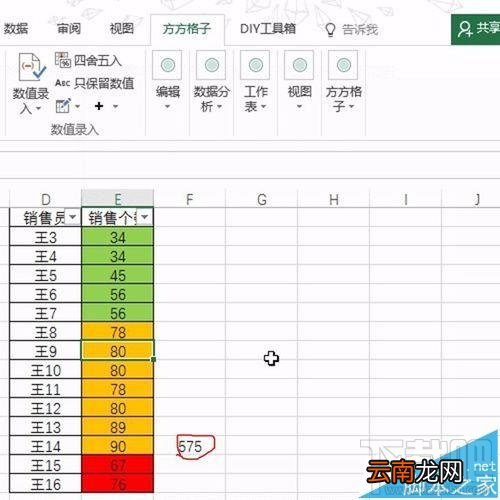Select red cell with value 67
This screenshot has width=500, height=500.
[x=118, y=465]
